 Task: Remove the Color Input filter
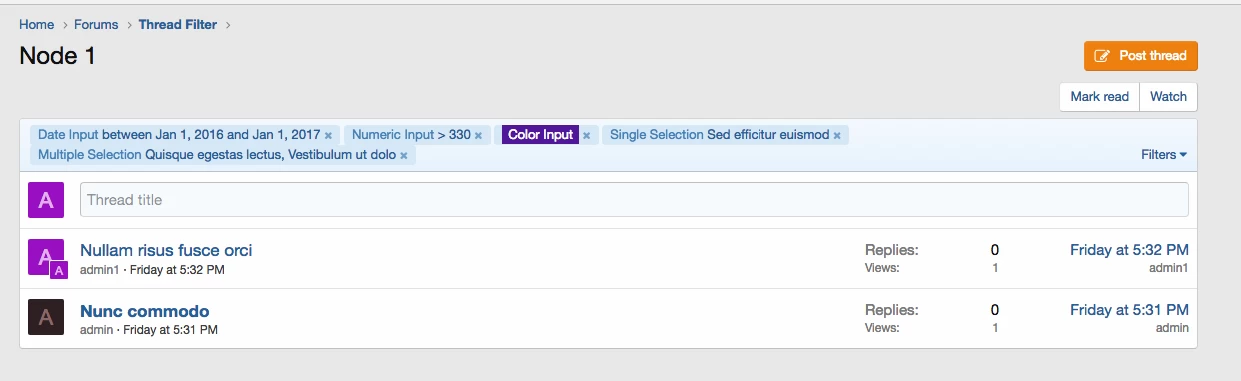pos(587,135)
